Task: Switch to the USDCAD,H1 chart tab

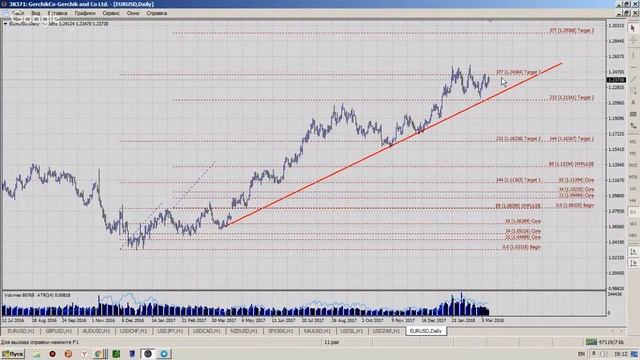Action: (x=207, y=331)
